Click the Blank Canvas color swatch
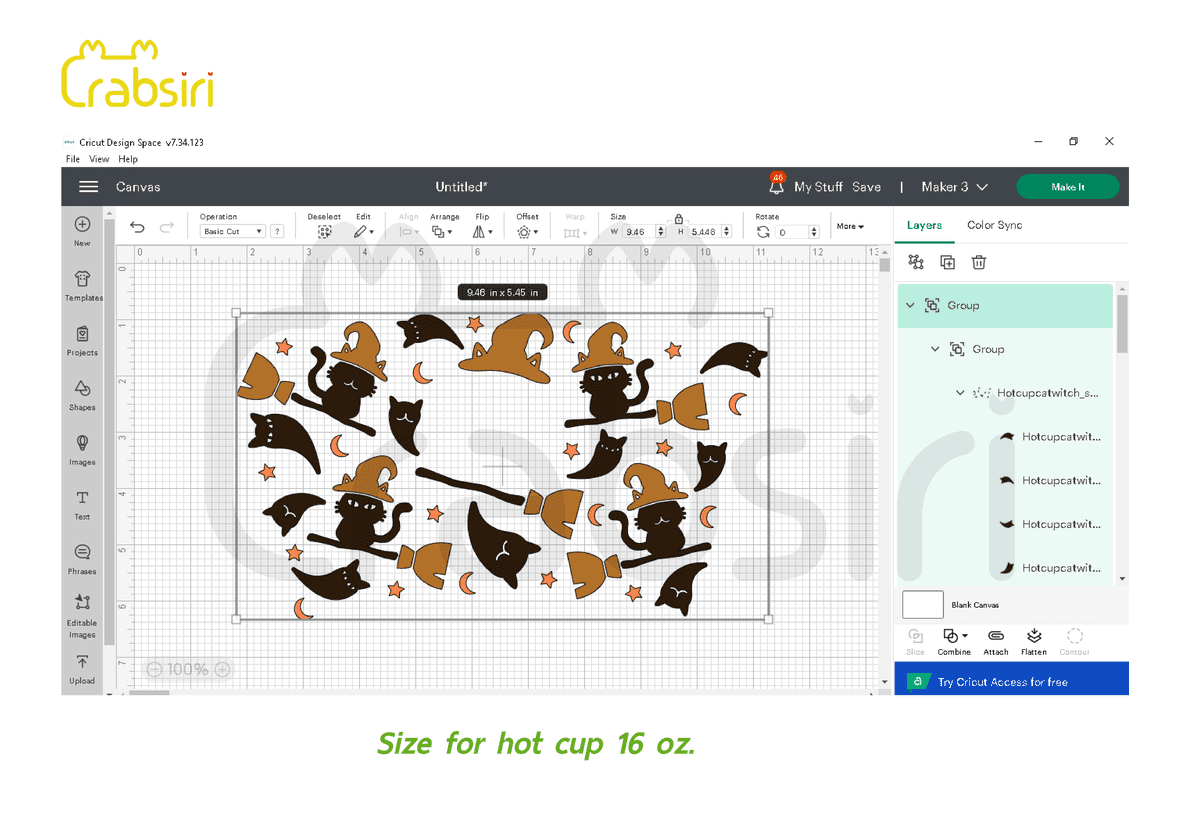 tap(922, 604)
